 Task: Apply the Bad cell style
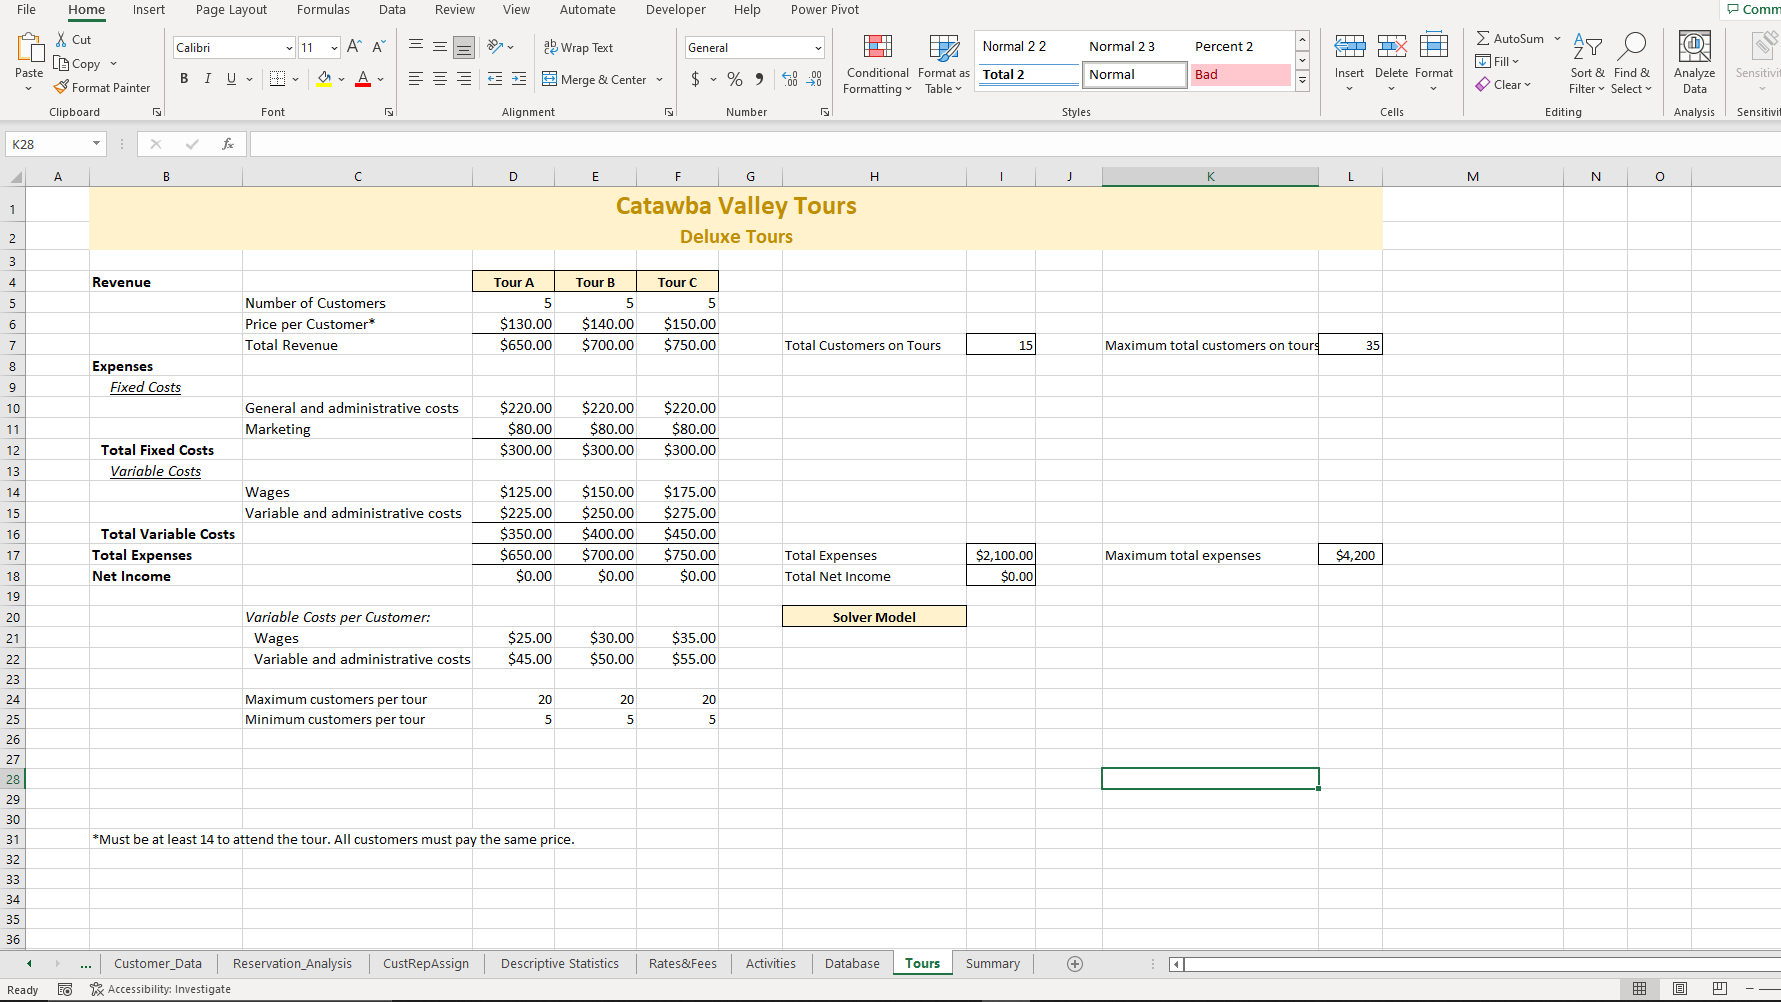[1241, 74]
